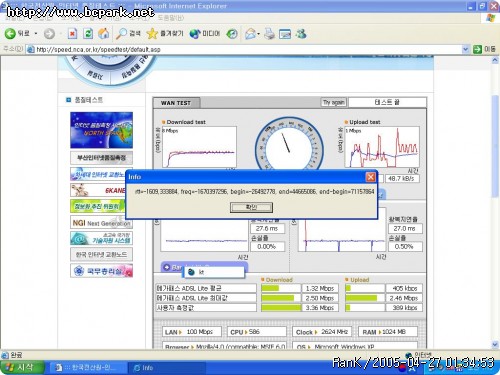Open the Home page icon
Image resolution: width=500 pixels, height=375 pixels.
tap(104, 33)
